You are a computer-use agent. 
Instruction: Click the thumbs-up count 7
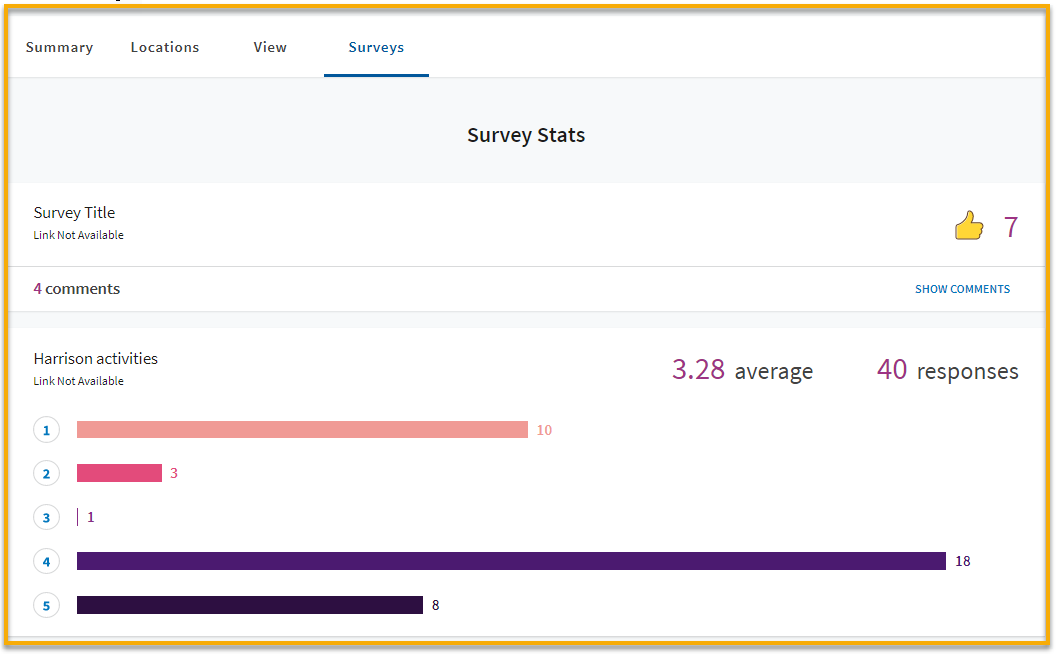1010,227
